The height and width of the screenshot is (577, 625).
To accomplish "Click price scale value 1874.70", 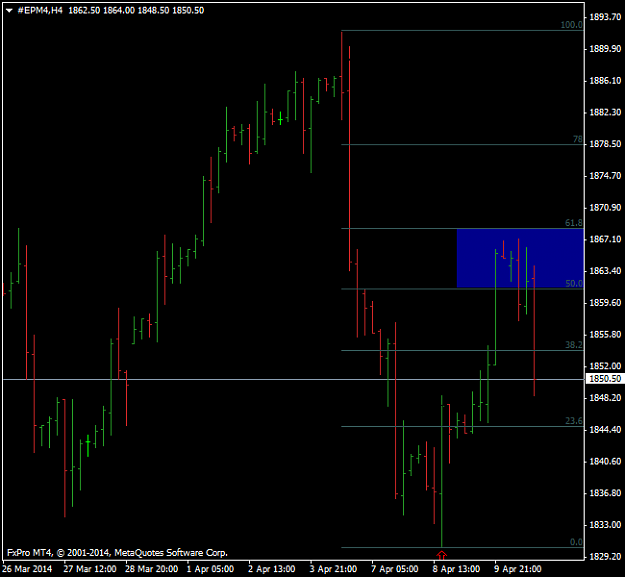I will (605, 175).
